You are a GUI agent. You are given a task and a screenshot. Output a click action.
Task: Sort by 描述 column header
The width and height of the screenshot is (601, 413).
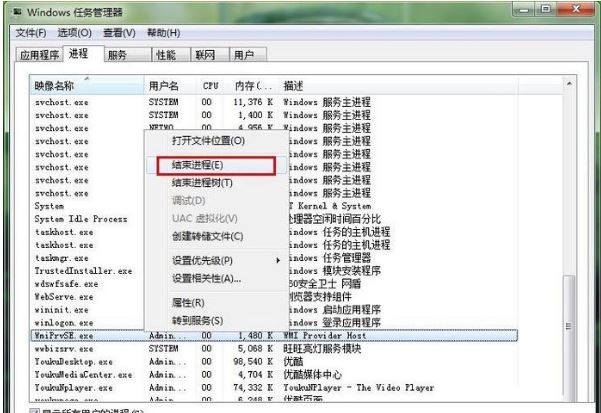click(x=398, y=85)
